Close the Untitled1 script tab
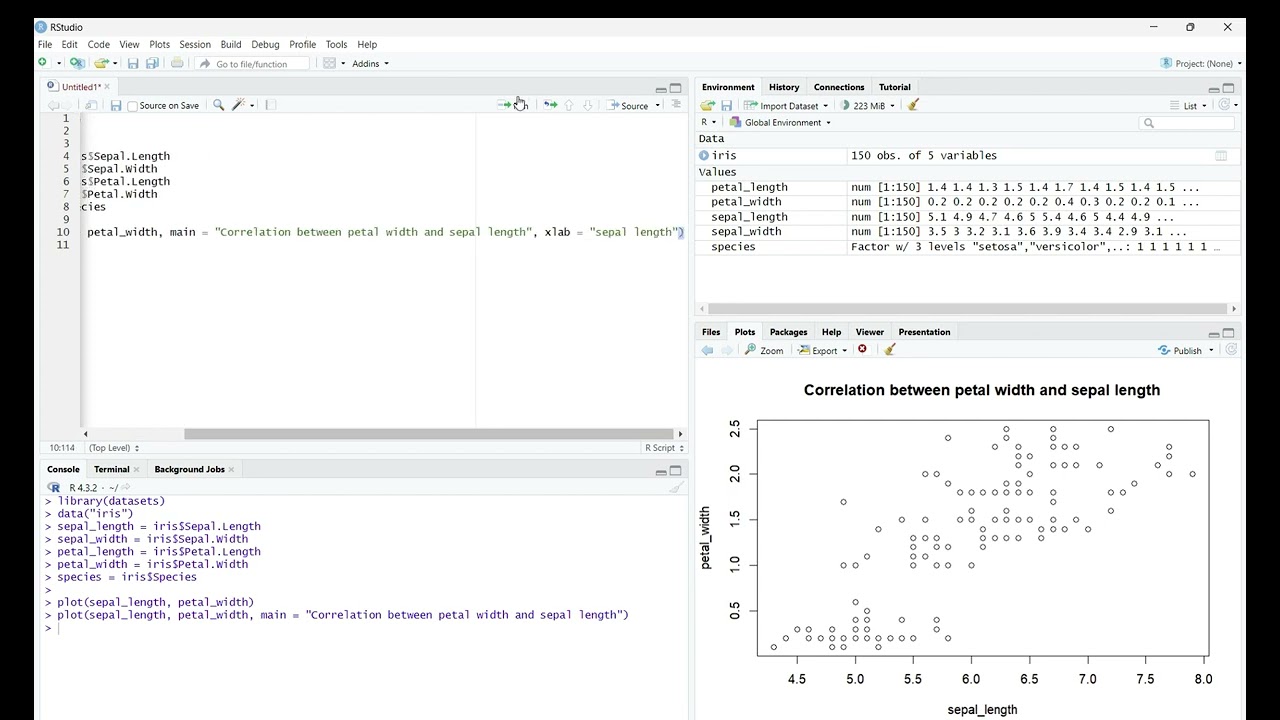 click(107, 87)
